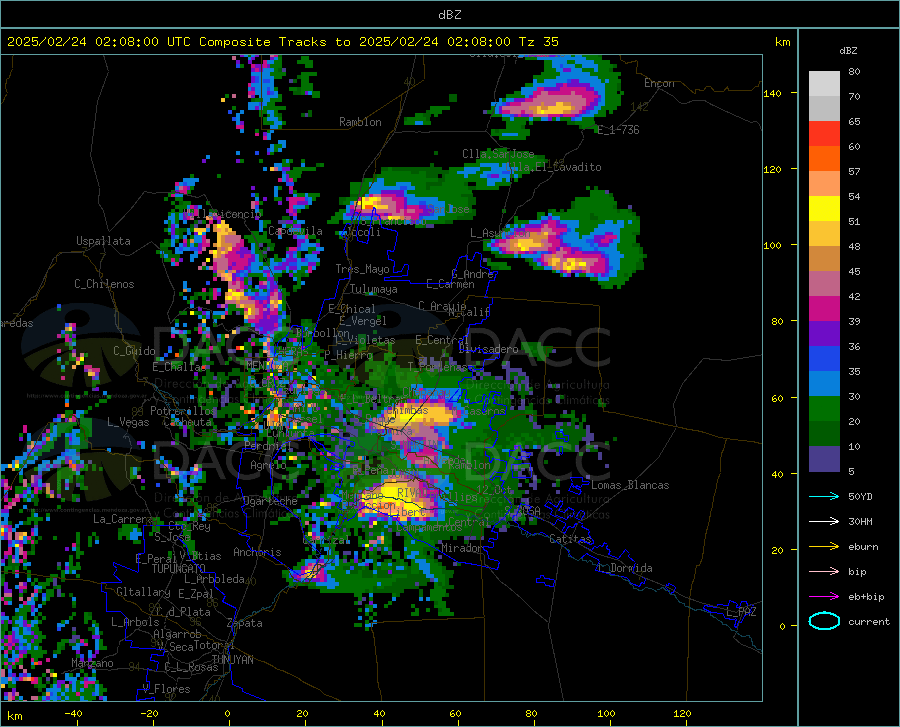
Task: Click the dBZ title at the top
Action: (x=449, y=15)
